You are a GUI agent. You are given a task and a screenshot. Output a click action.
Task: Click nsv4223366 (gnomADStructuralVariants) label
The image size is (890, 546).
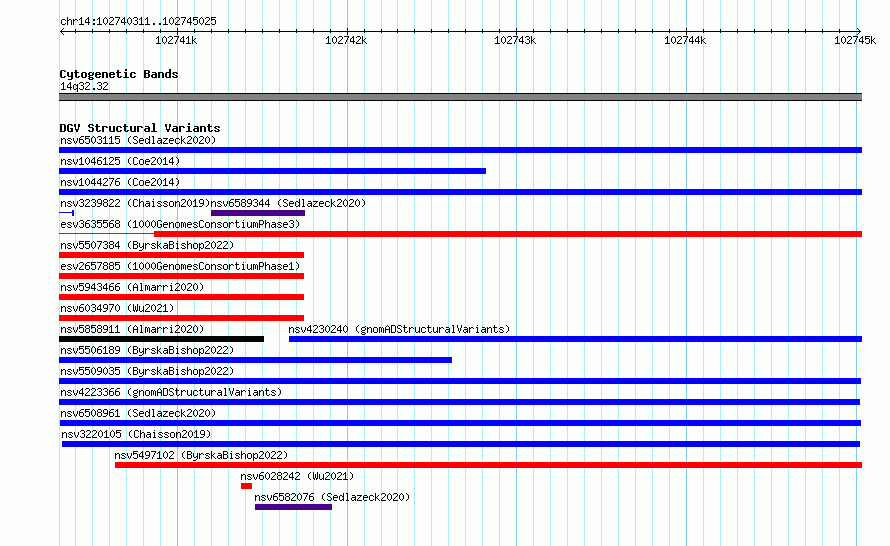tap(171, 392)
